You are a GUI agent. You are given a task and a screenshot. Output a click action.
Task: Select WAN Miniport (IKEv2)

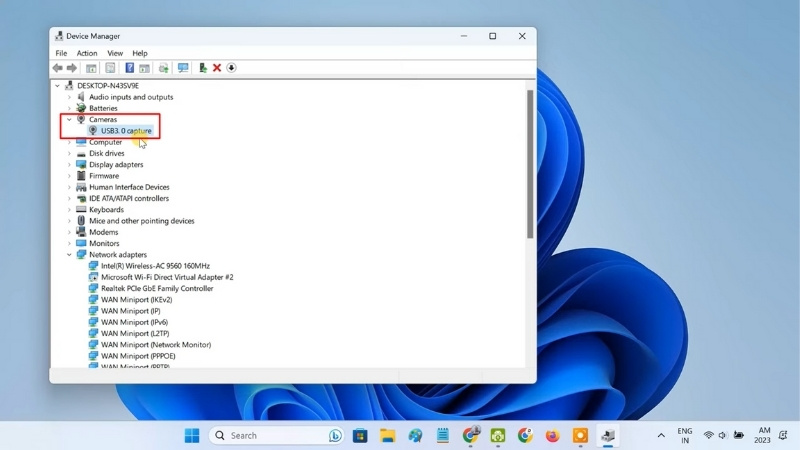point(136,299)
